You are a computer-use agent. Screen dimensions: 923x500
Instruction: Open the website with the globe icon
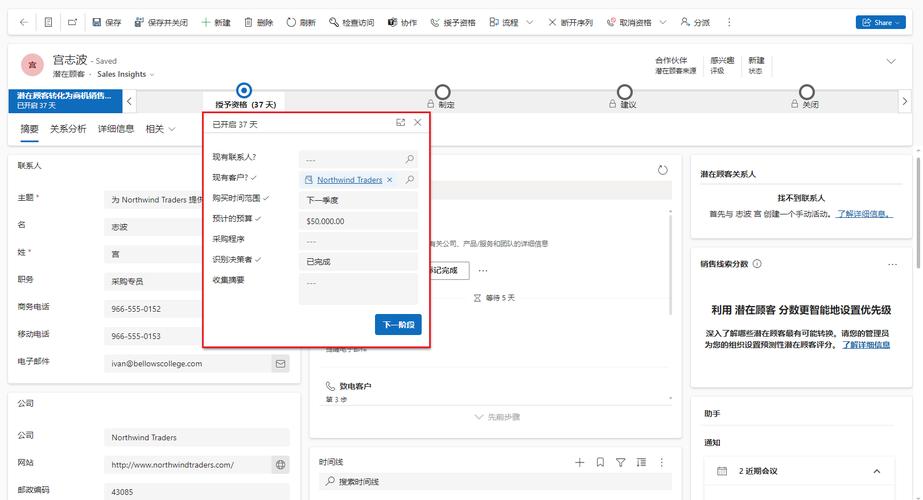coord(281,465)
